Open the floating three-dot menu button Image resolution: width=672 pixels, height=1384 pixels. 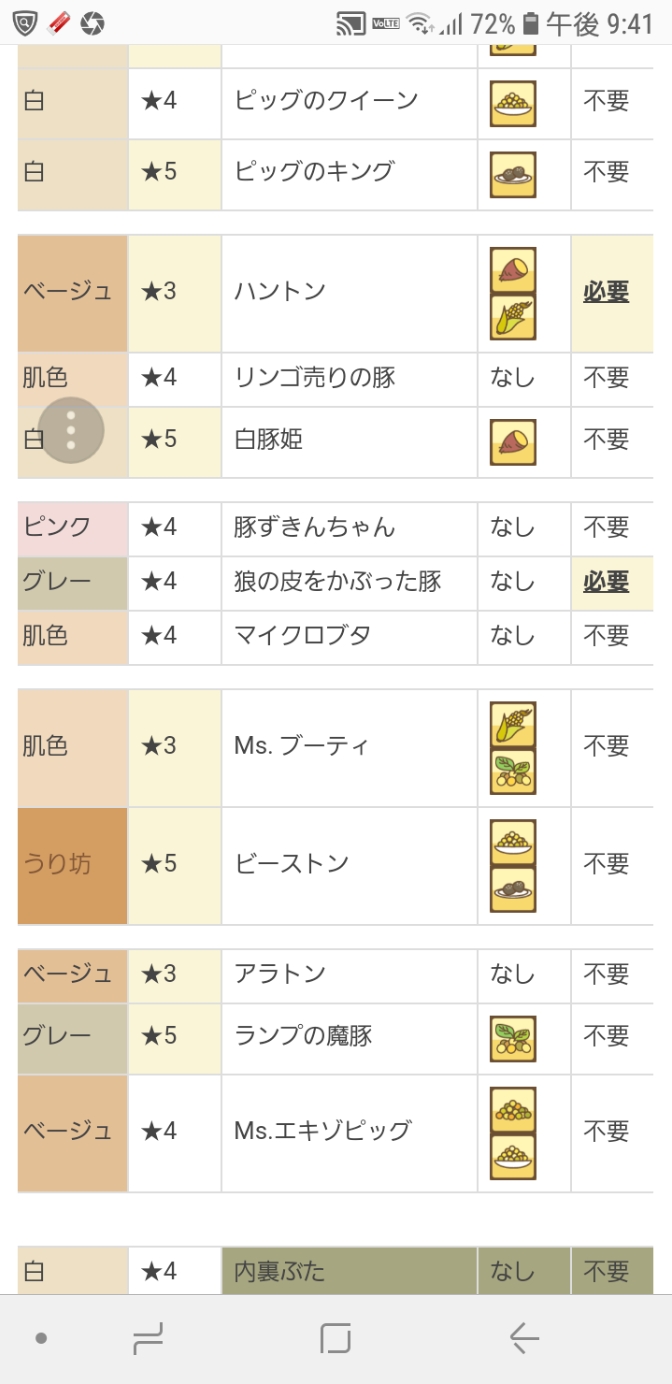pos(71,430)
